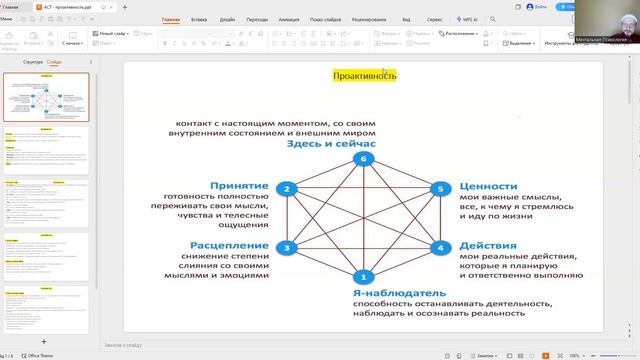Click the Проактивность slide title

(x=364, y=76)
